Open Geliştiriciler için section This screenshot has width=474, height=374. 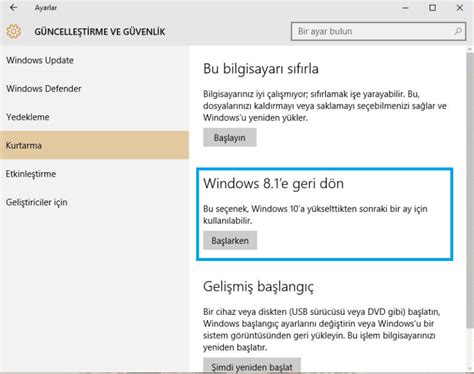[x=37, y=202]
